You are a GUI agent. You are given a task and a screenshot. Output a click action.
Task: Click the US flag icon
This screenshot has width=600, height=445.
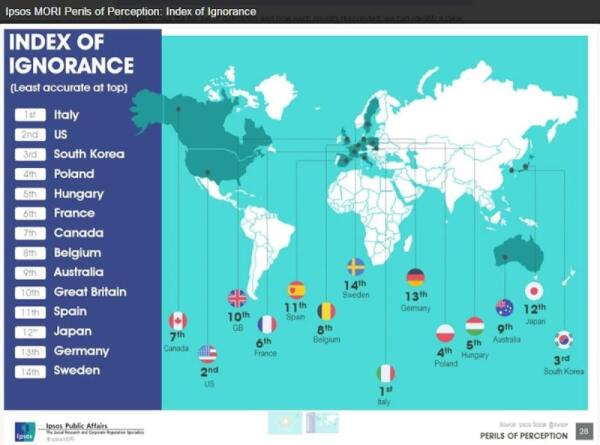[207, 354]
